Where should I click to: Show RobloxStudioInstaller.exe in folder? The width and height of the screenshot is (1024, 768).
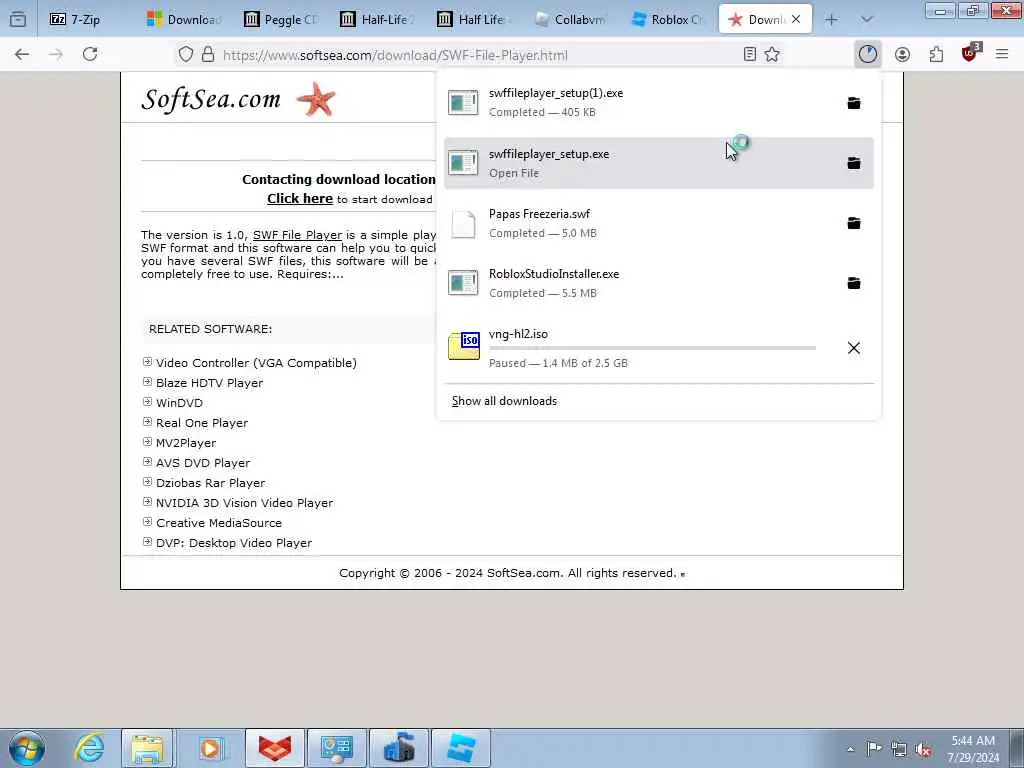[x=854, y=283]
